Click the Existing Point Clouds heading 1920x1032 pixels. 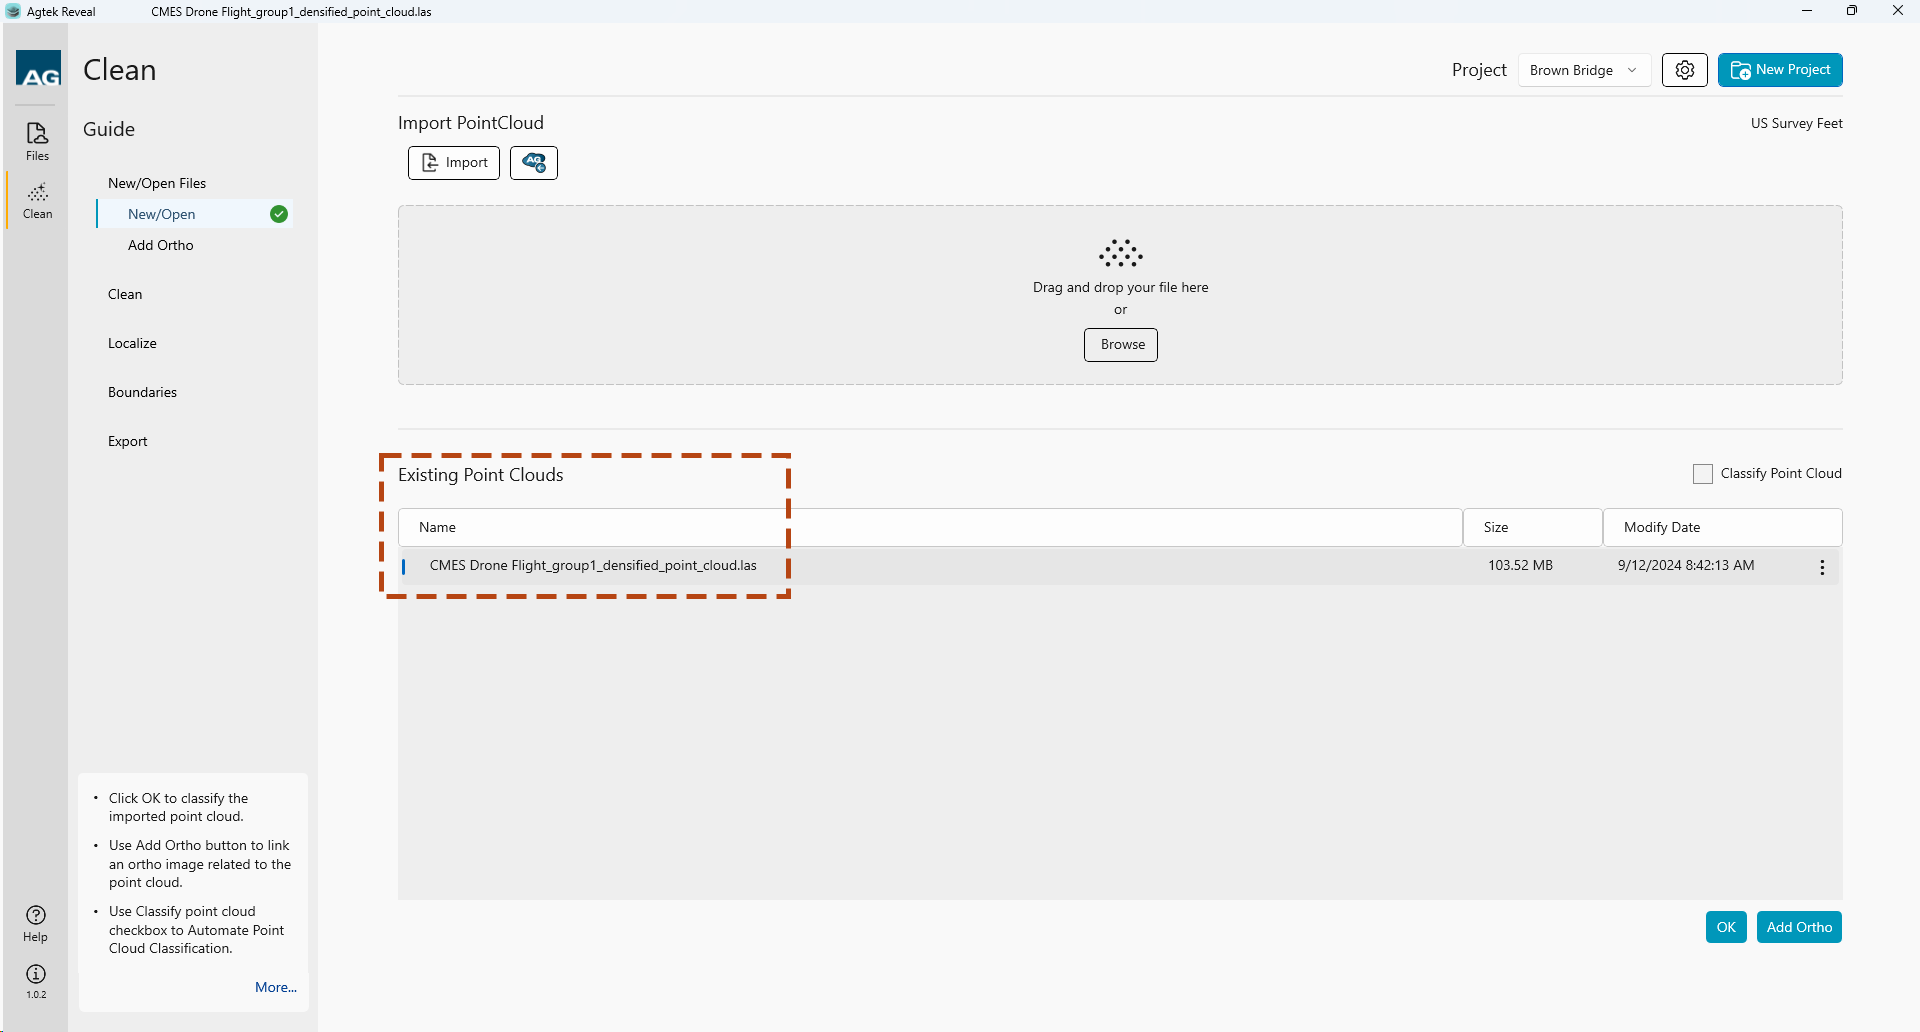481,475
